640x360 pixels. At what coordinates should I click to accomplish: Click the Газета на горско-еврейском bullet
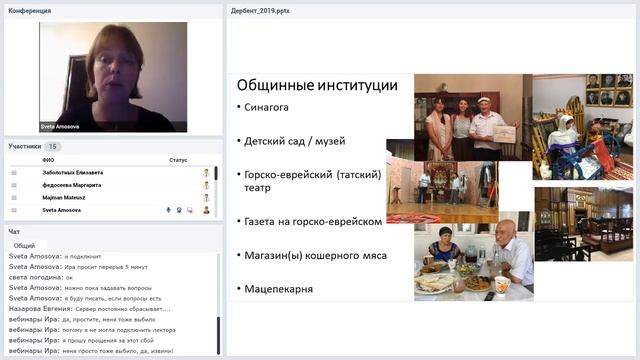point(313,222)
